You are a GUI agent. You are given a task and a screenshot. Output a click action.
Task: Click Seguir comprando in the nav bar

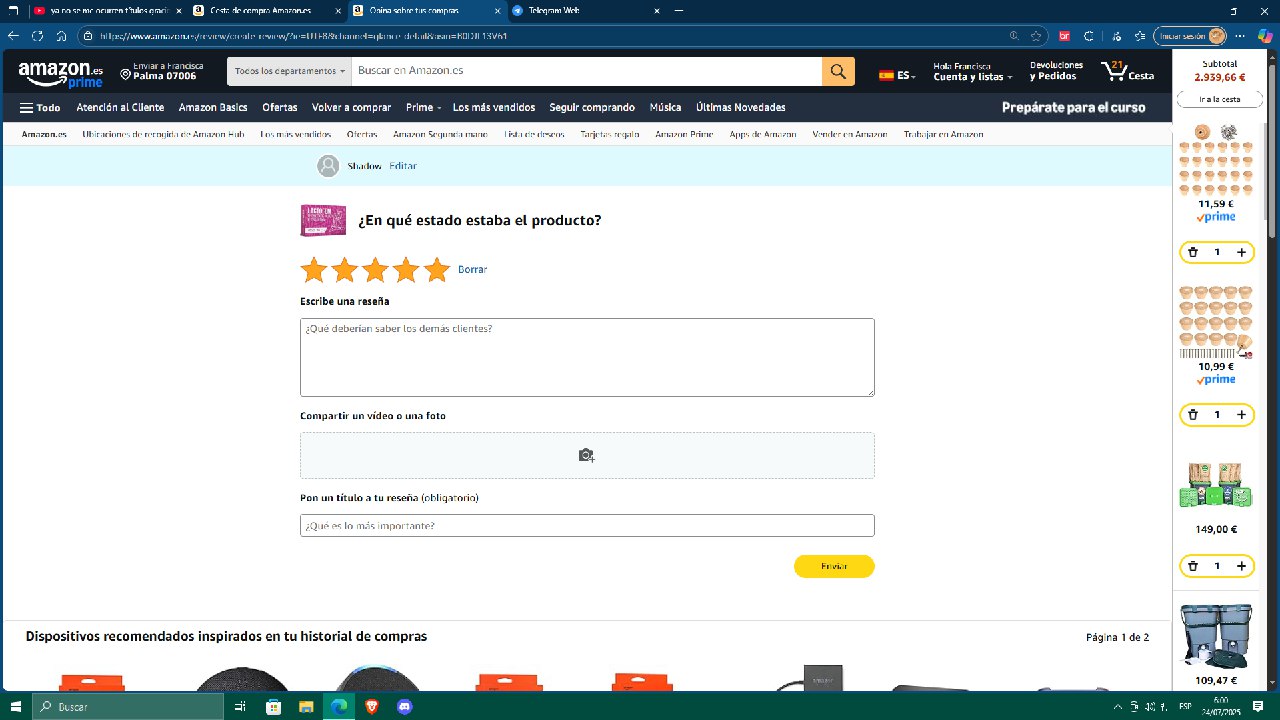click(592, 107)
